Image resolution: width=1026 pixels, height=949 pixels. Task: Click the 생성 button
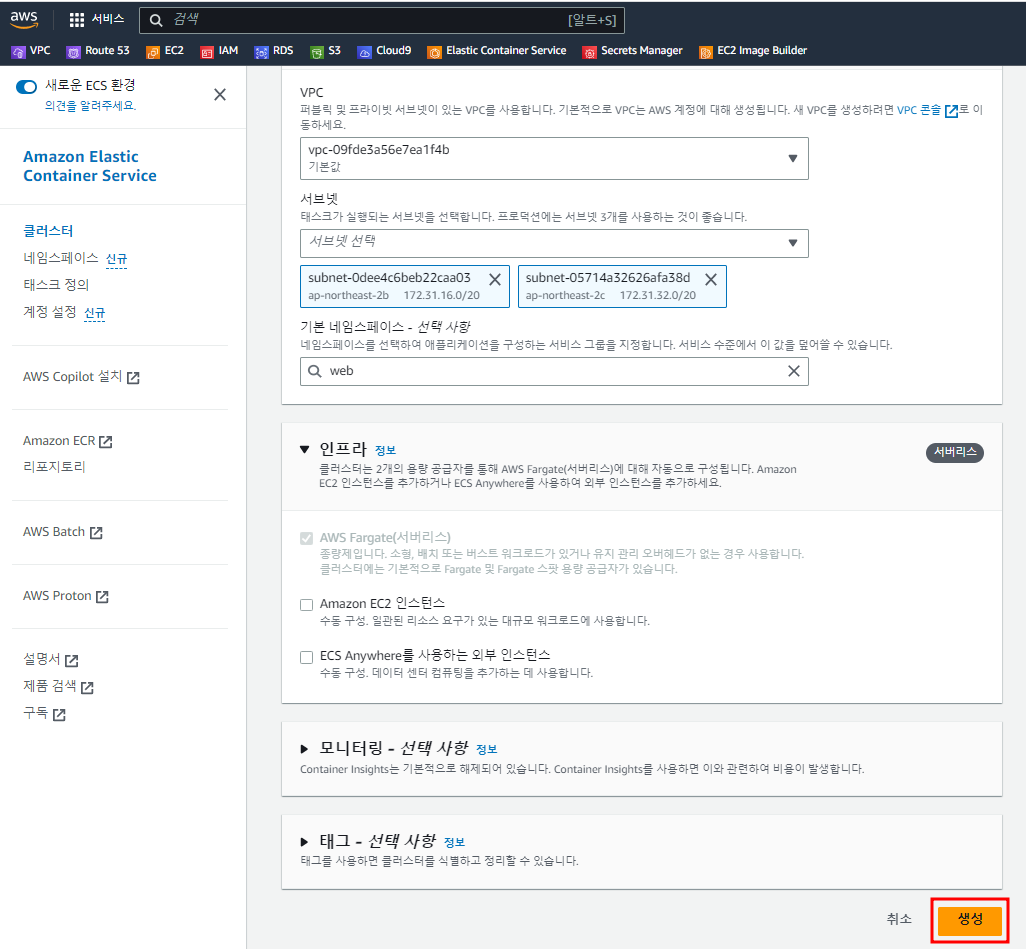969,920
